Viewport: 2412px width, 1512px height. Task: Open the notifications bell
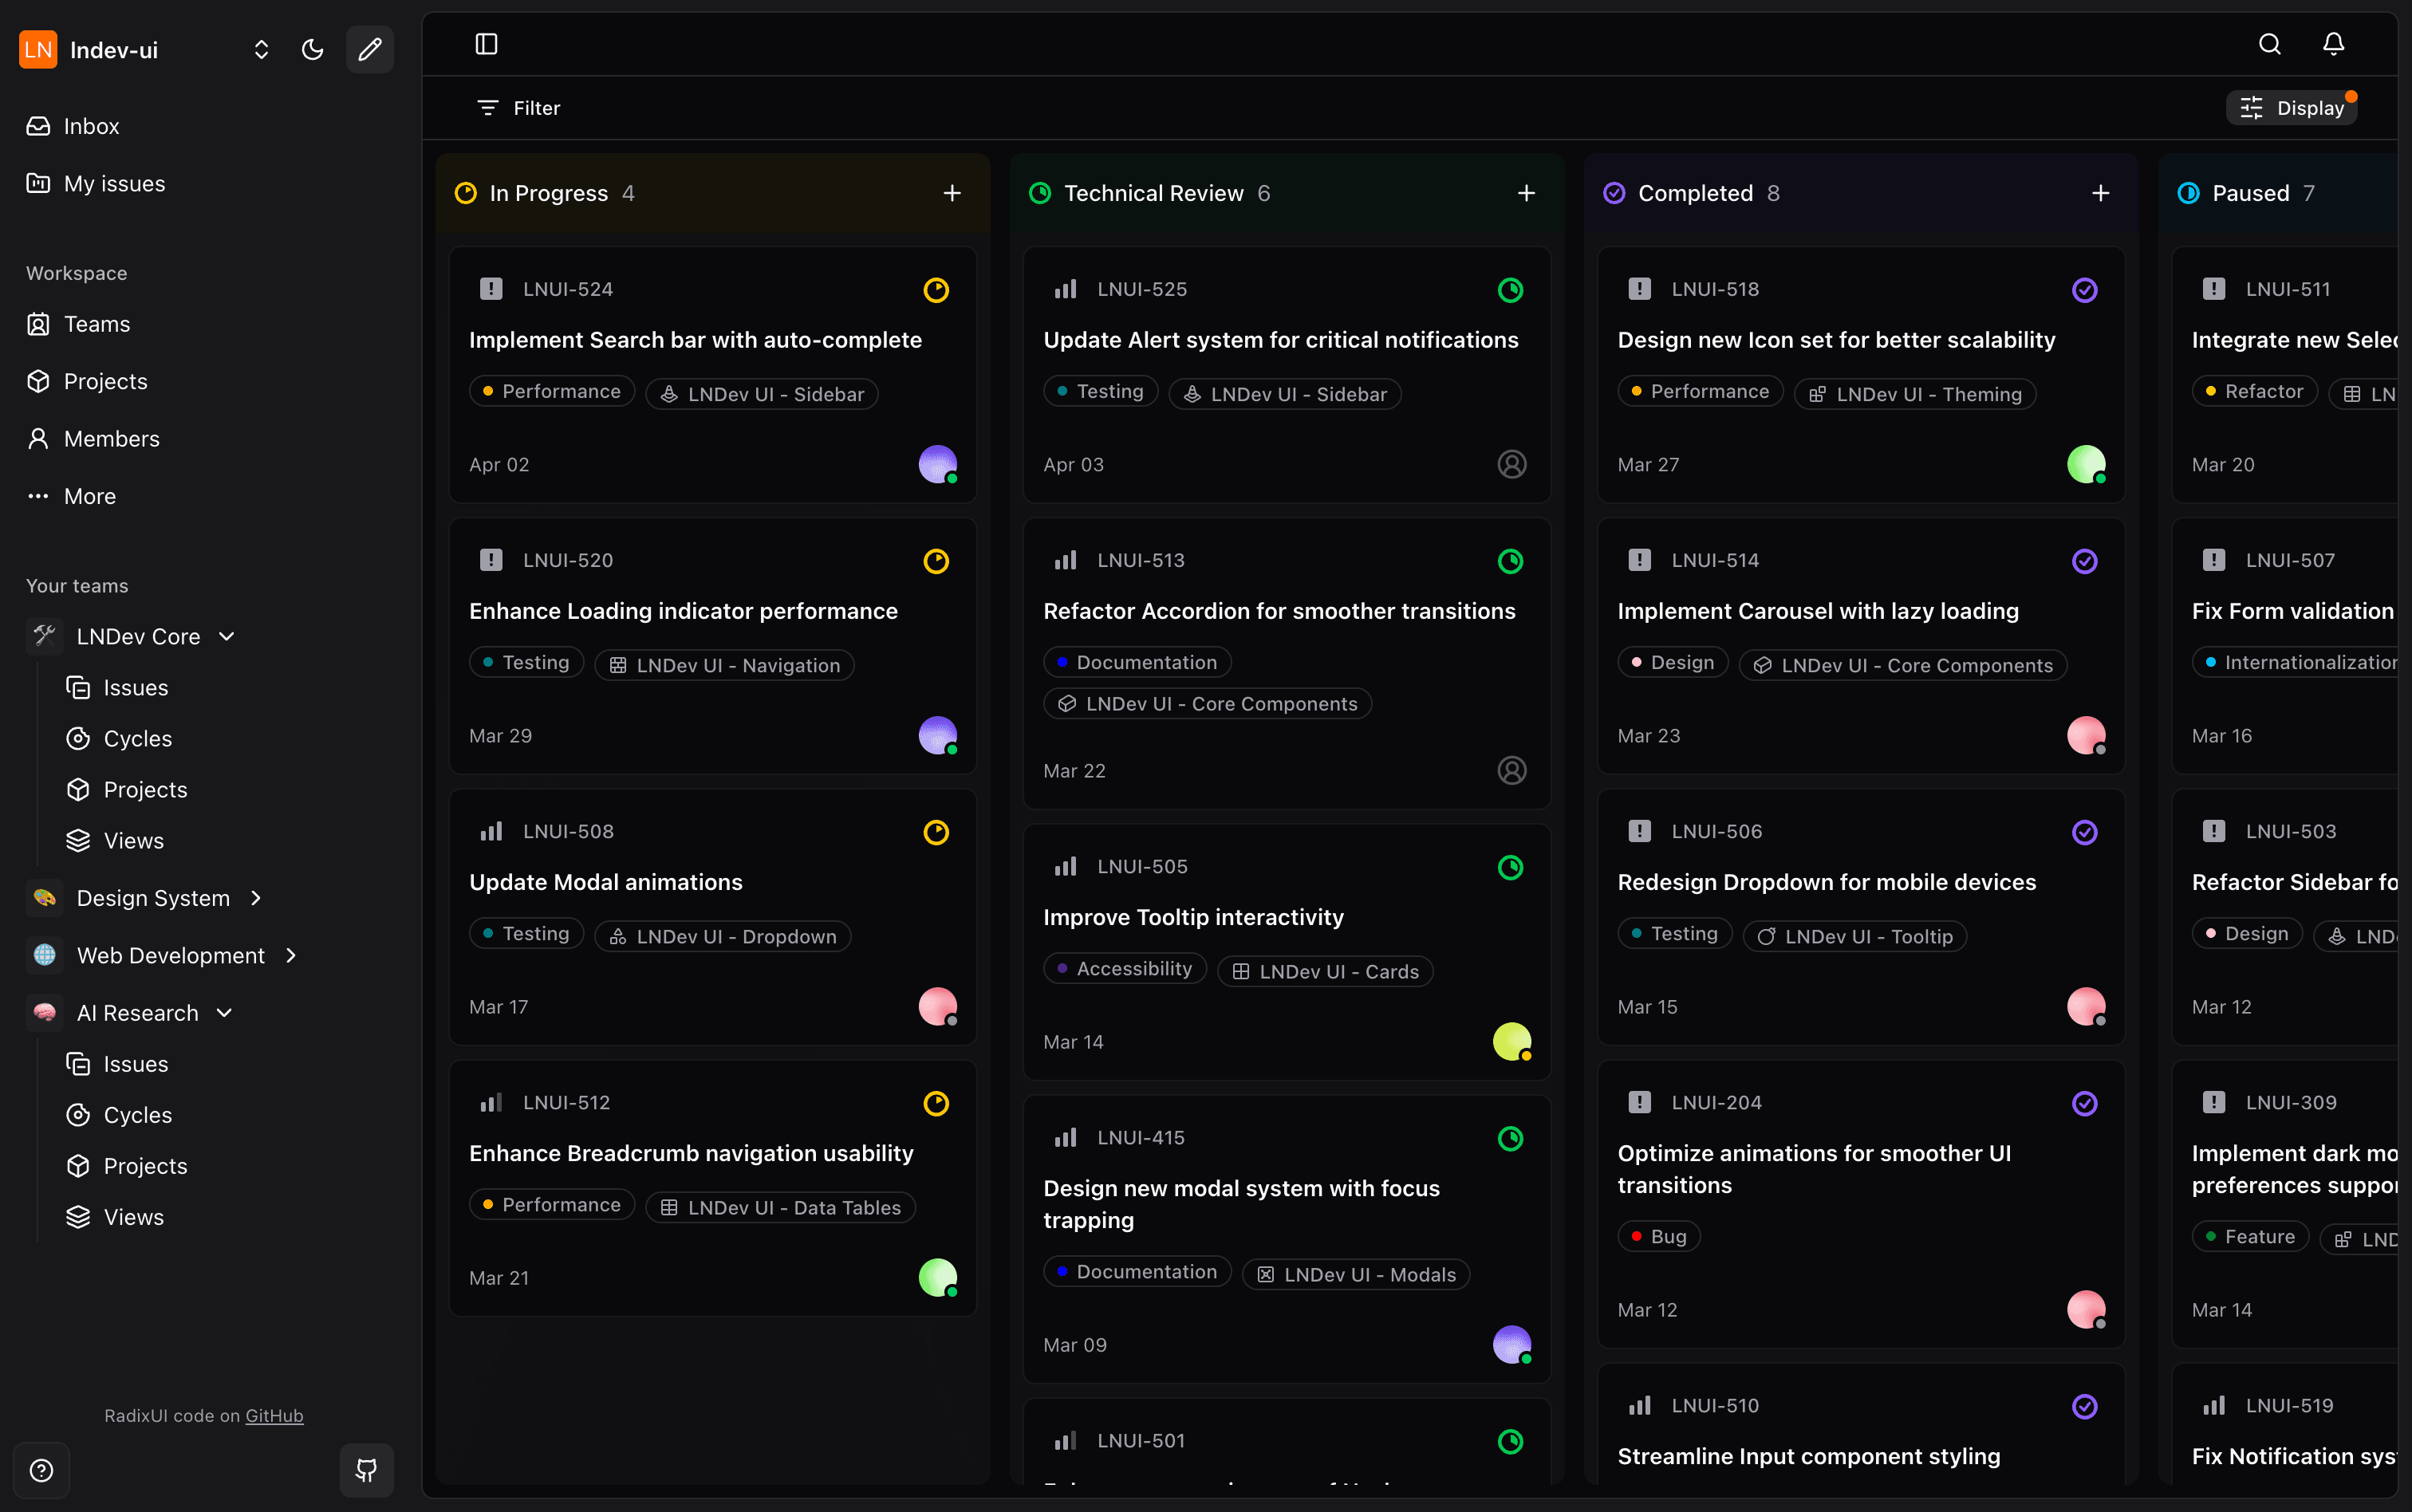2334,44
